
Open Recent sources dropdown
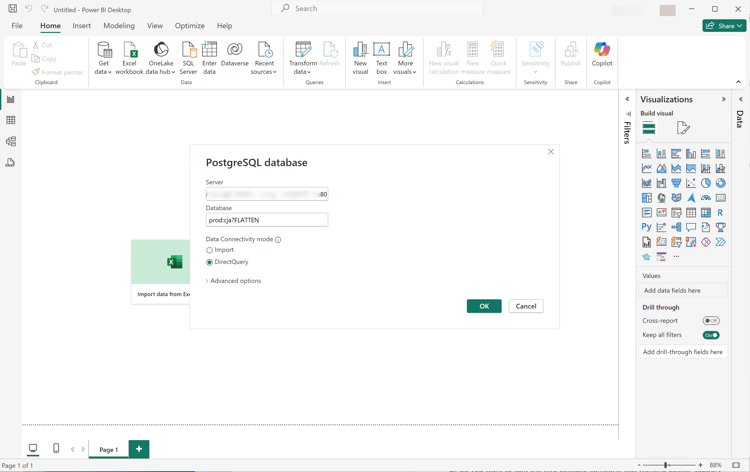coord(264,58)
